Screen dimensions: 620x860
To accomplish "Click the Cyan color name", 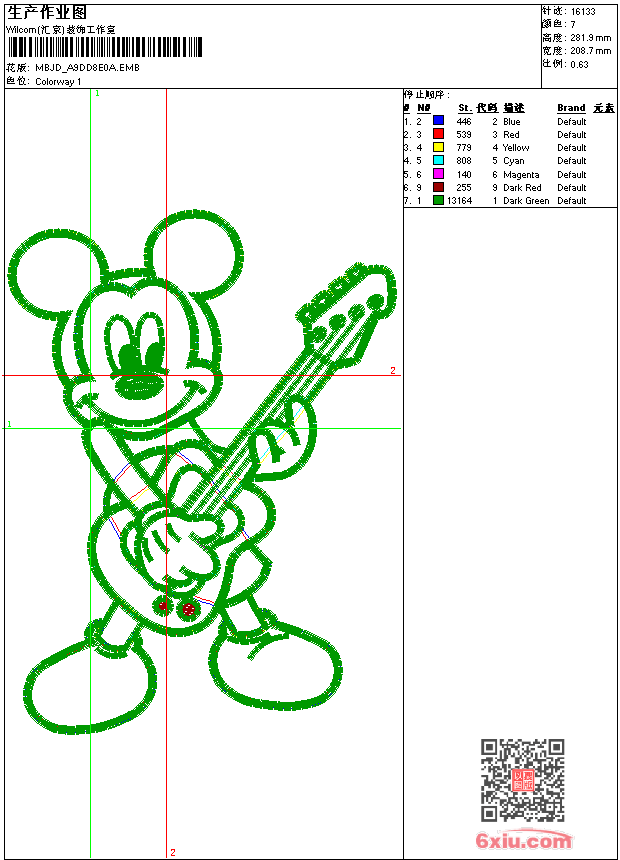I will coord(514,161).
